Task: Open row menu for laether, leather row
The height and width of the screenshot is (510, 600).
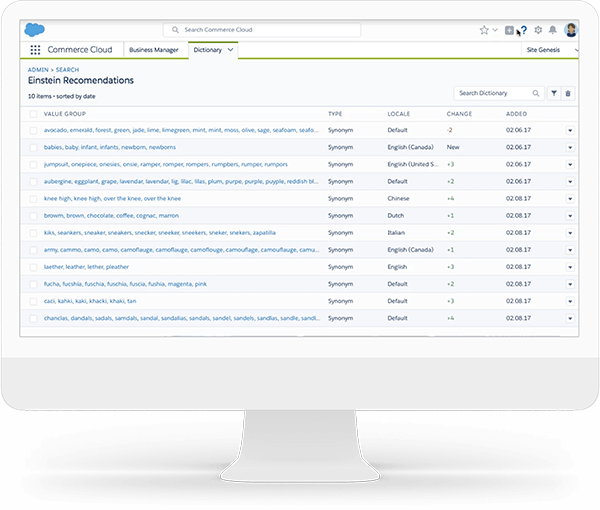Action: [x=570, y=267]
